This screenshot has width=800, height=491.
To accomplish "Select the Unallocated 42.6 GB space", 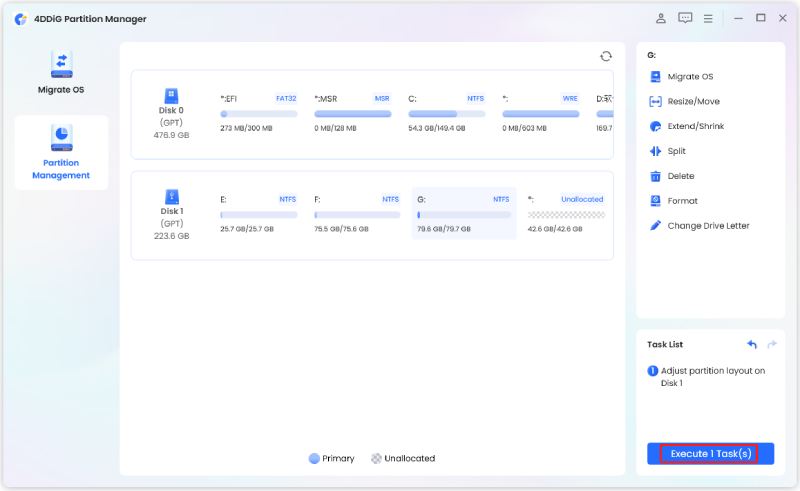I will coord(566,213).
